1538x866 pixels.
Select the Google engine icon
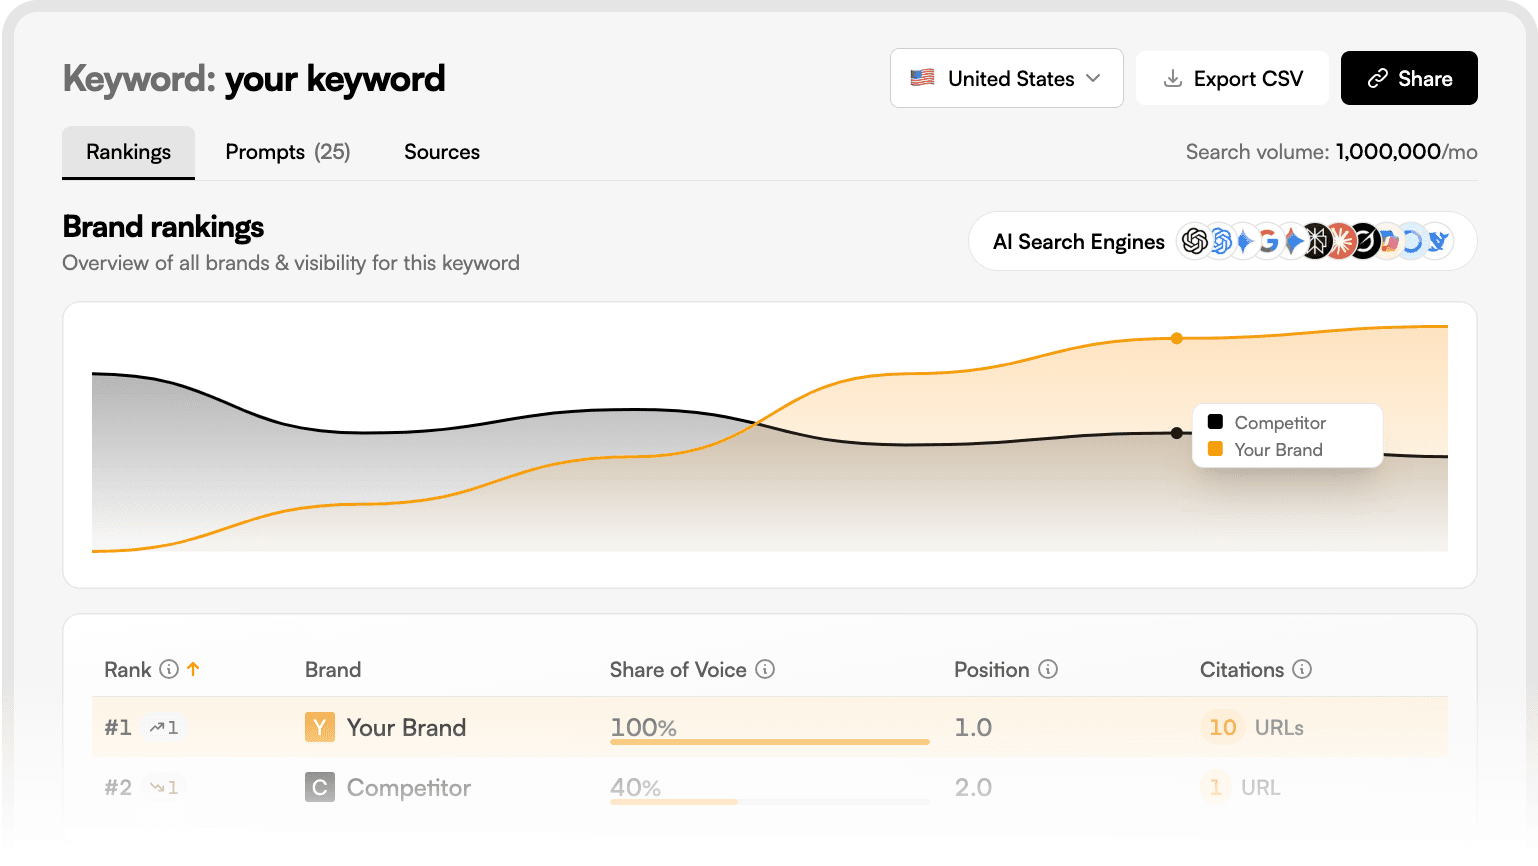[1267, 241]
